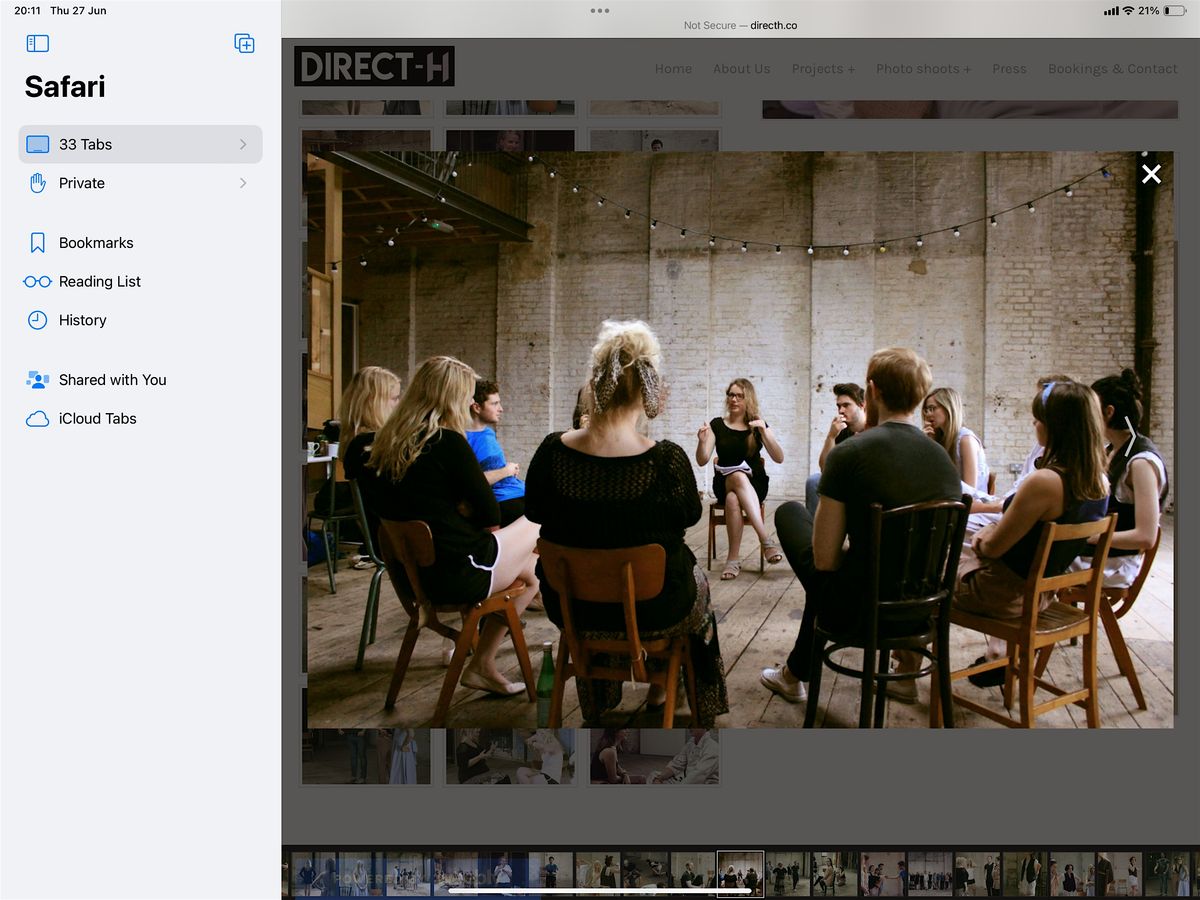Expand the 33 Tabs group chevron
The width and height of the screenshot is (1200, 900).
pyautogui.click(x=243, y=145)
